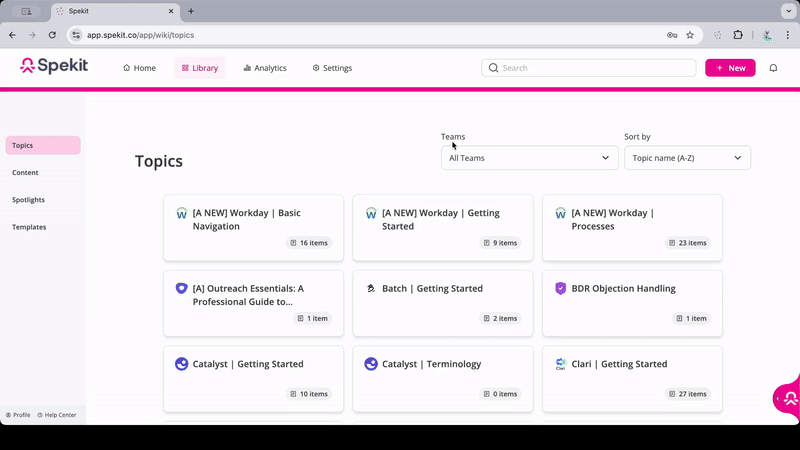
Task: Click the Catalyst Terminology icon
Action: [371, 364]
